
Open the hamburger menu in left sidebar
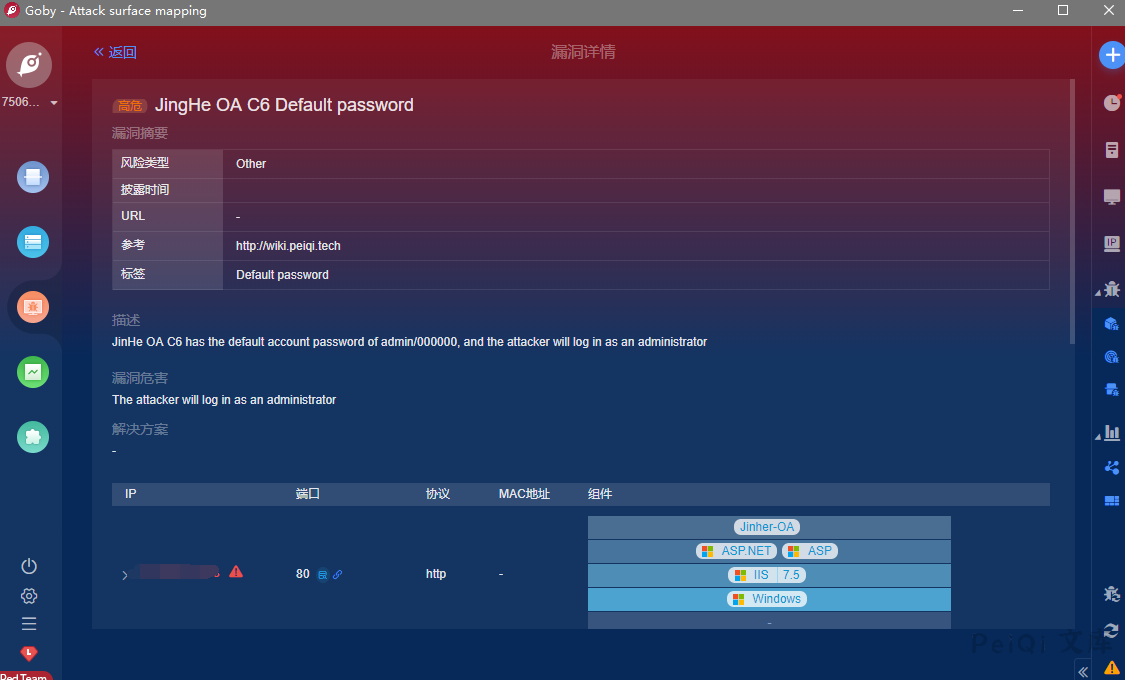tap(29, 624)
